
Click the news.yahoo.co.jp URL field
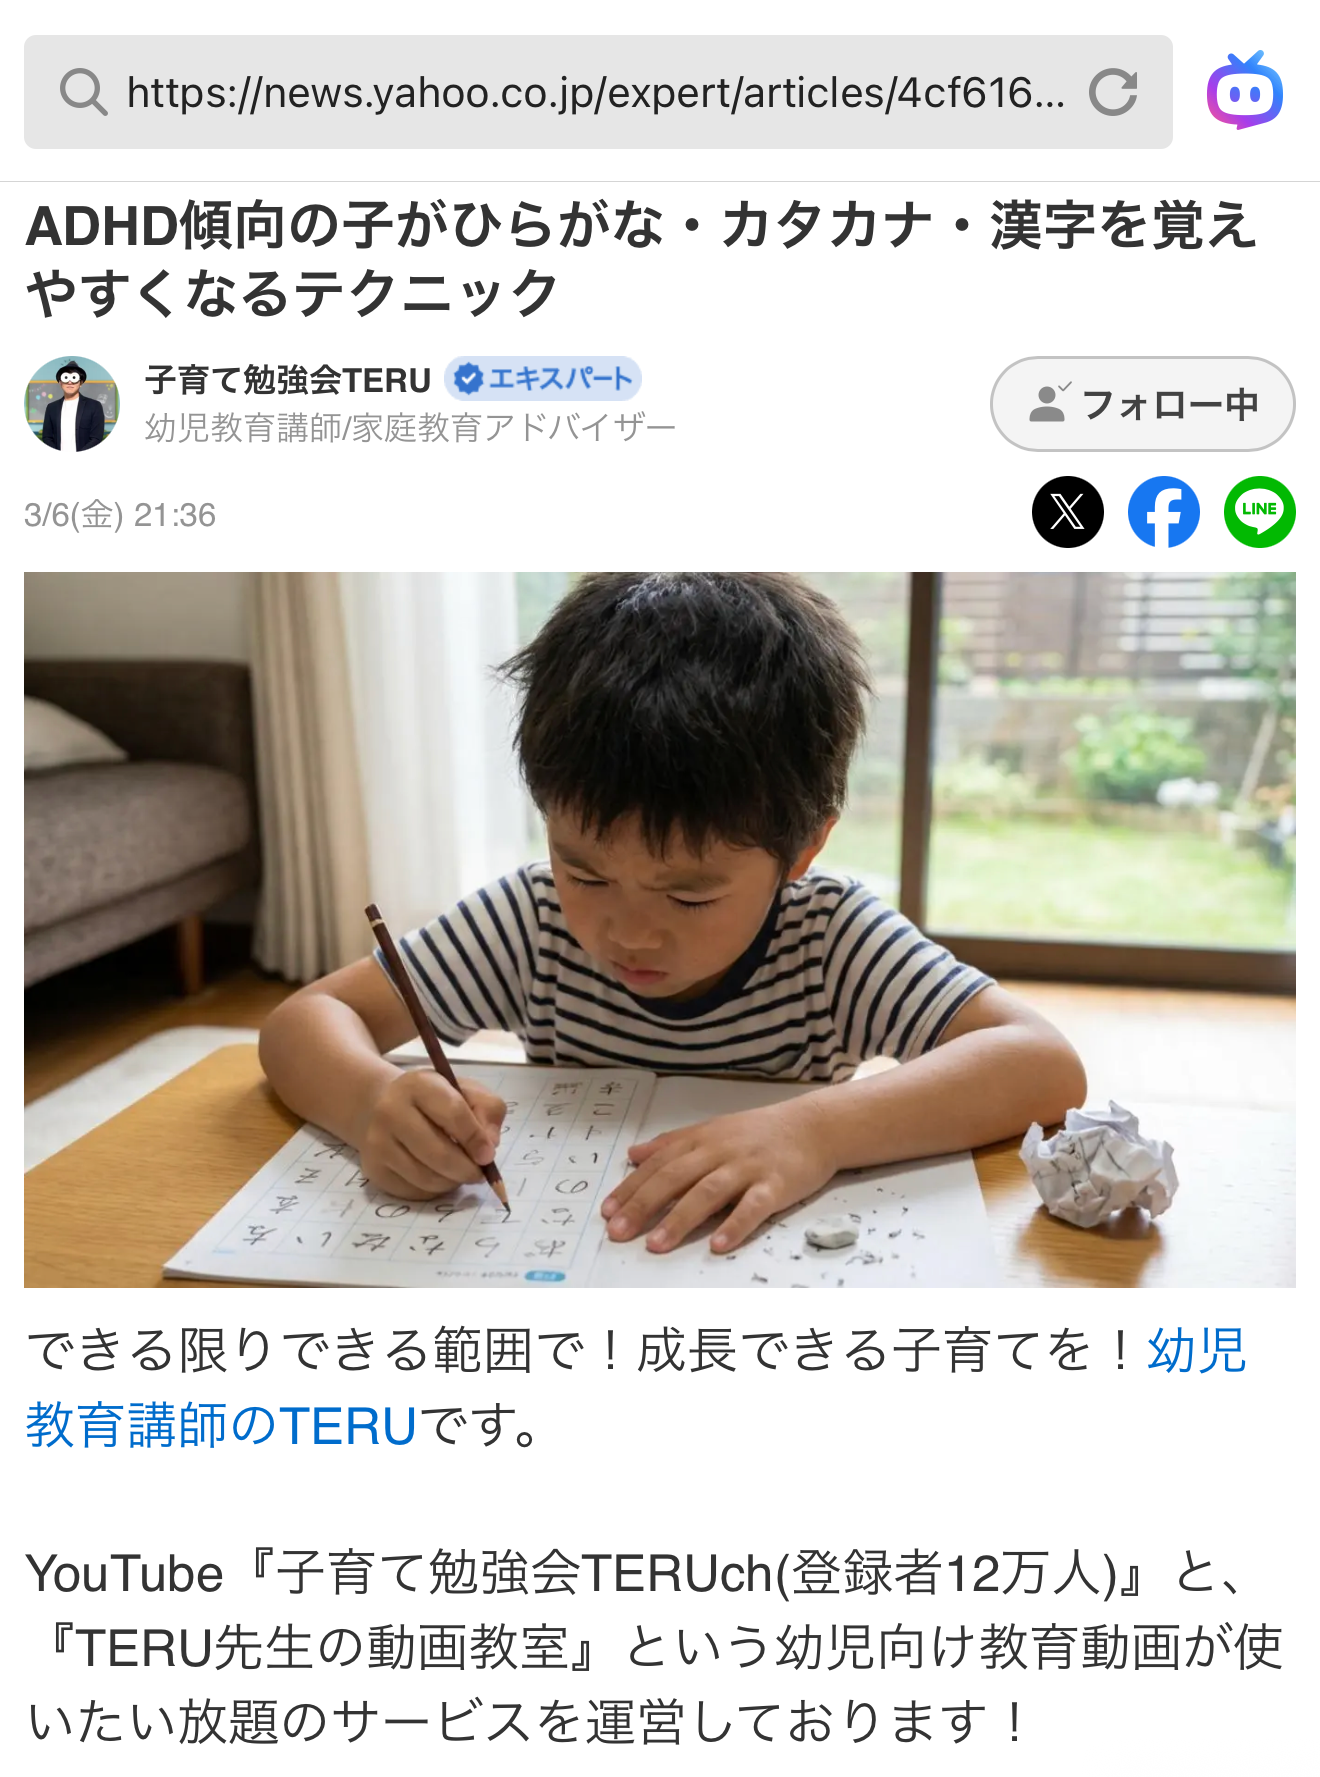coord(596,93)
